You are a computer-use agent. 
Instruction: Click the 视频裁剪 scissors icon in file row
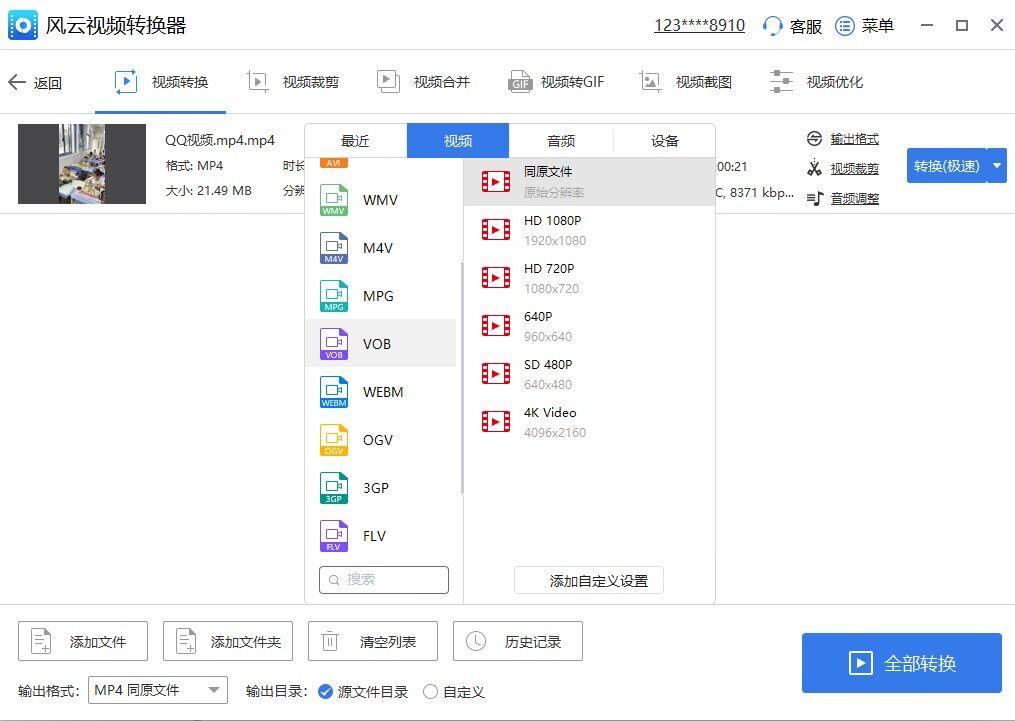[x=814, y=168]
